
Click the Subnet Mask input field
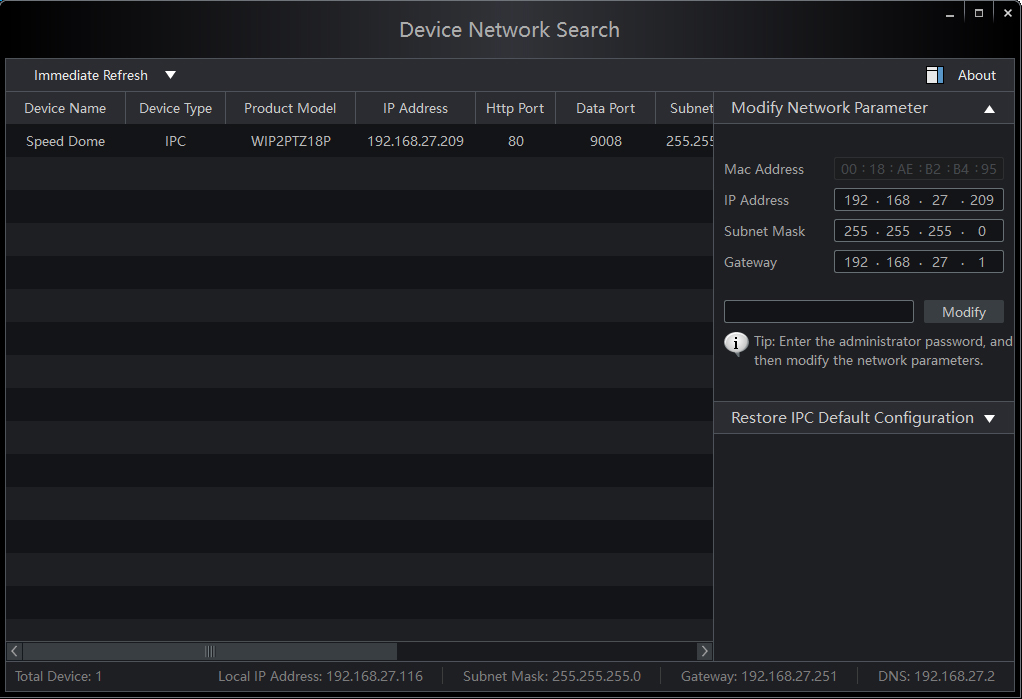click(918, 231)
